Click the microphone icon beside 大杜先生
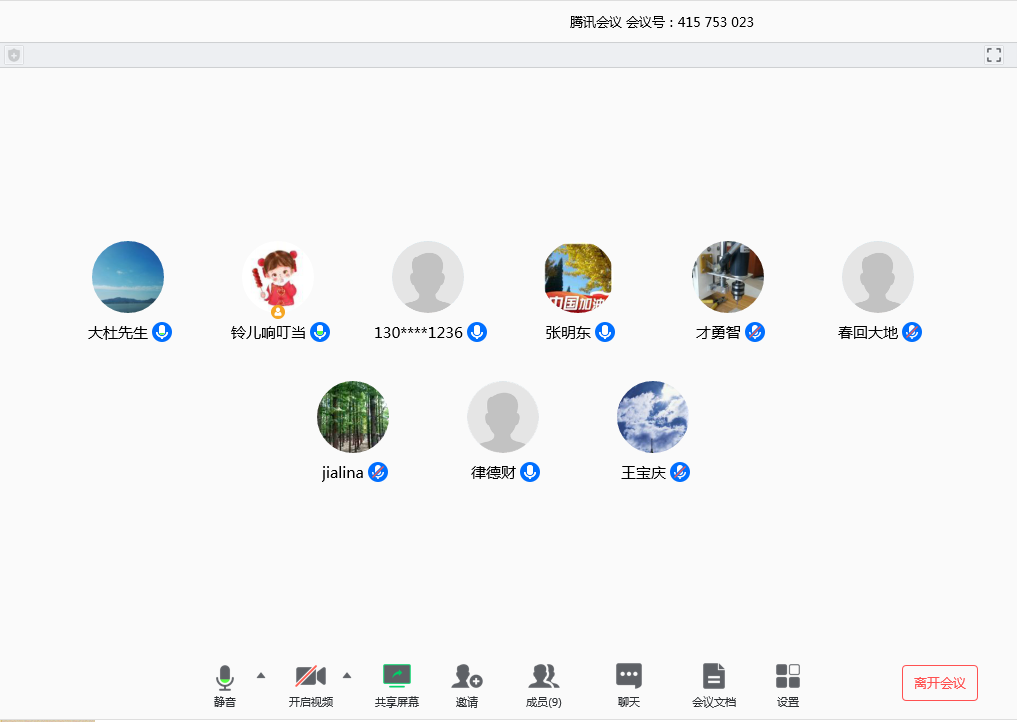The height and width of the screenshot is (722, 1017). coord(162,332)
